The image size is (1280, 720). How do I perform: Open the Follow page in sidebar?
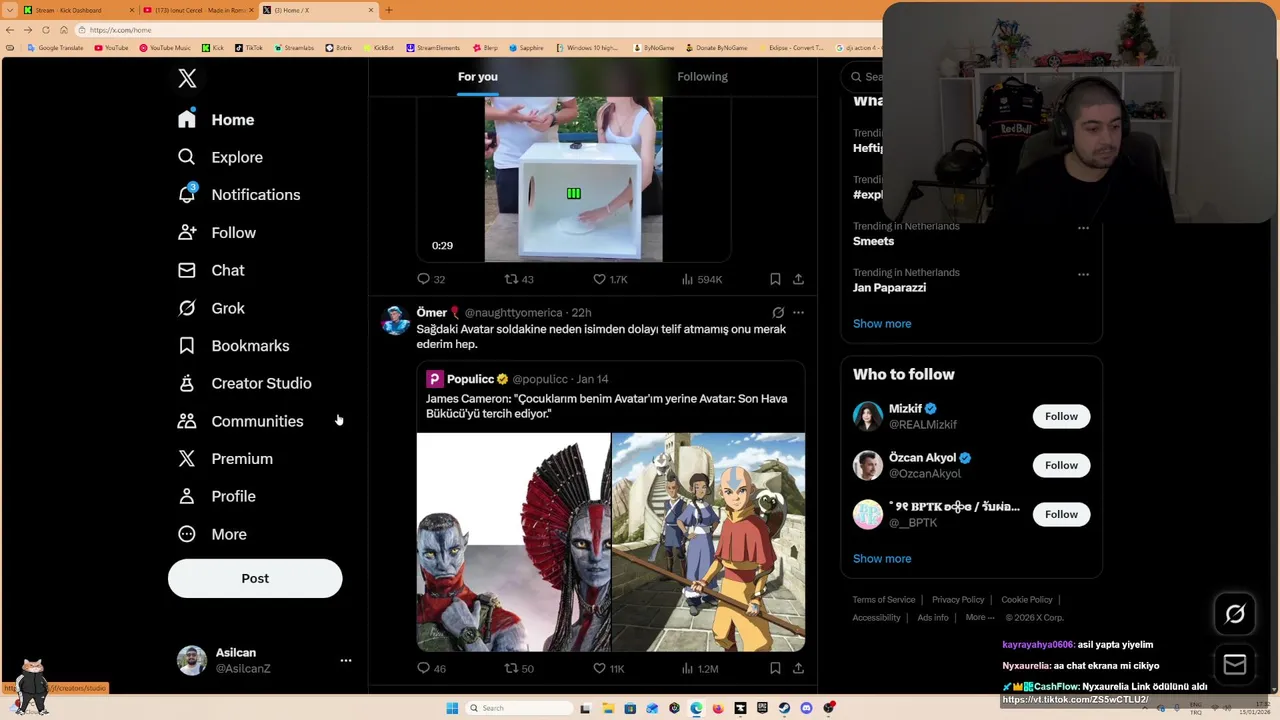216,233
